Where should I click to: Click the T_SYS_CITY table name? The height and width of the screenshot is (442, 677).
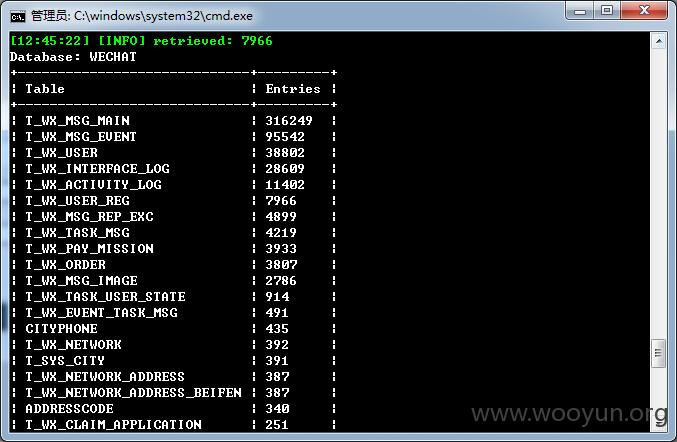(x=65, y=360)
